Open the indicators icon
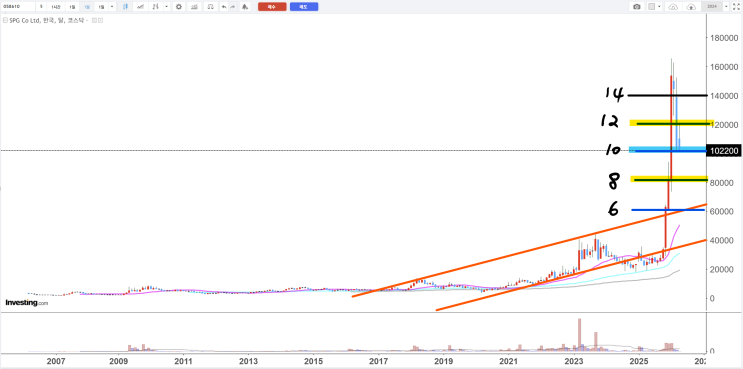The image size is (743, 369). click(x=194, y=7)
